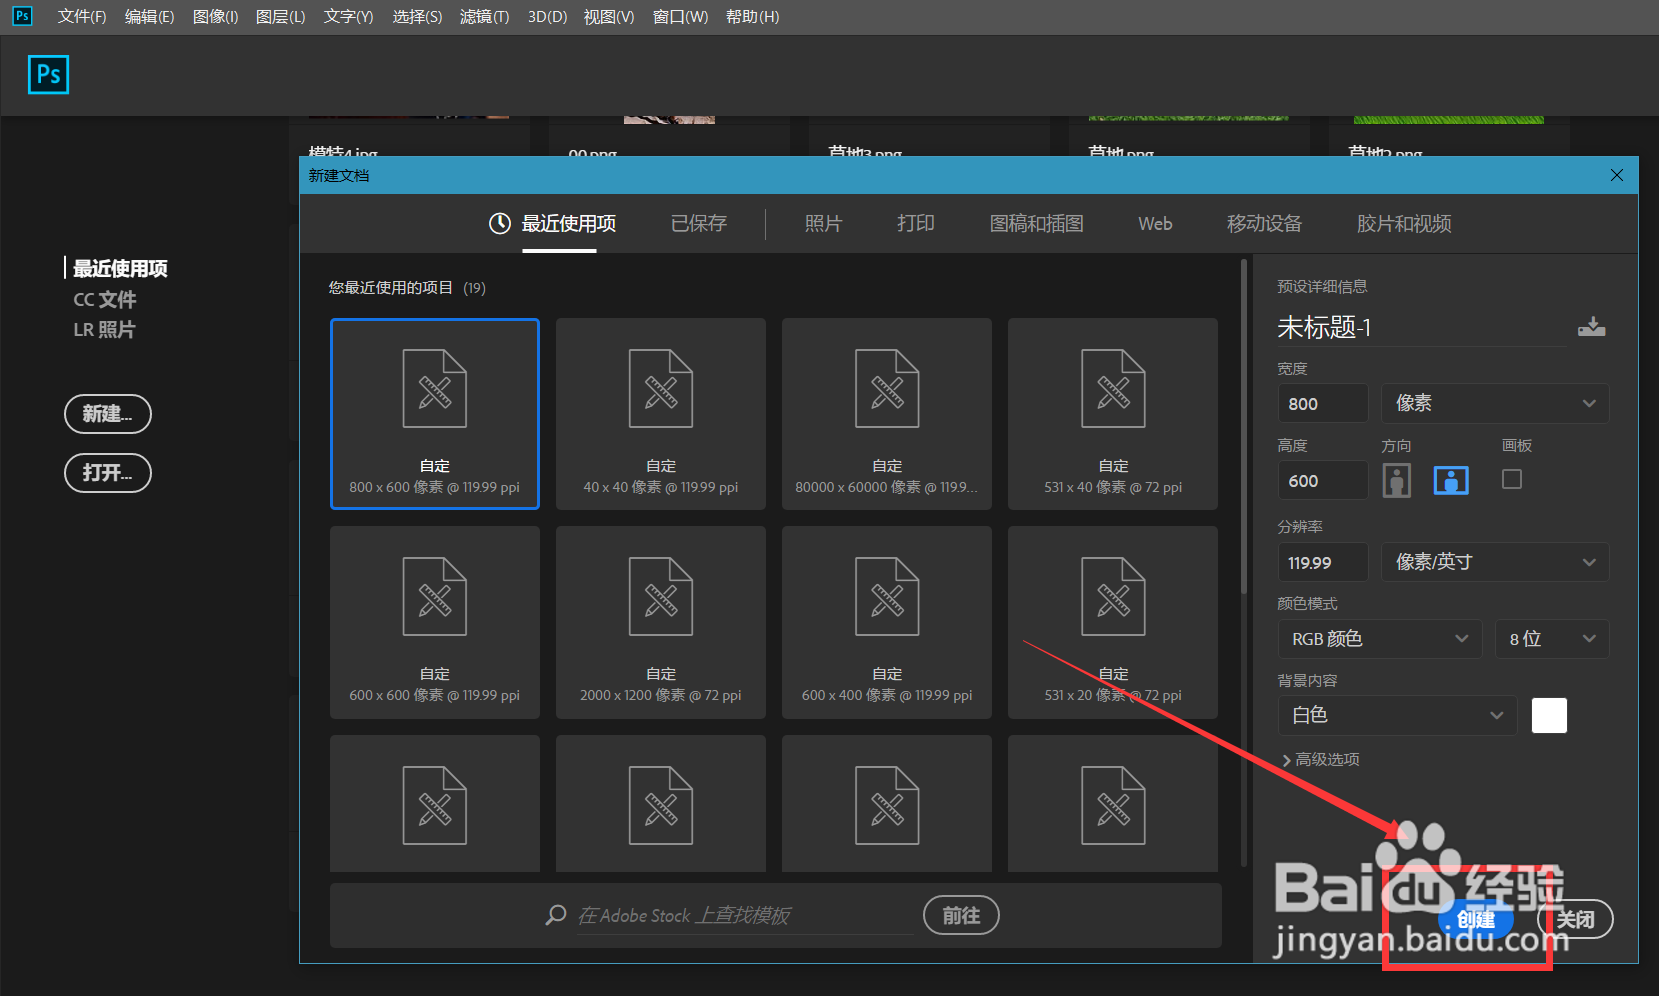Image resolution: width=1659 pixels, height=996 pixels.
Task: Open the 图层(L) menu
Action: [280, 16]
